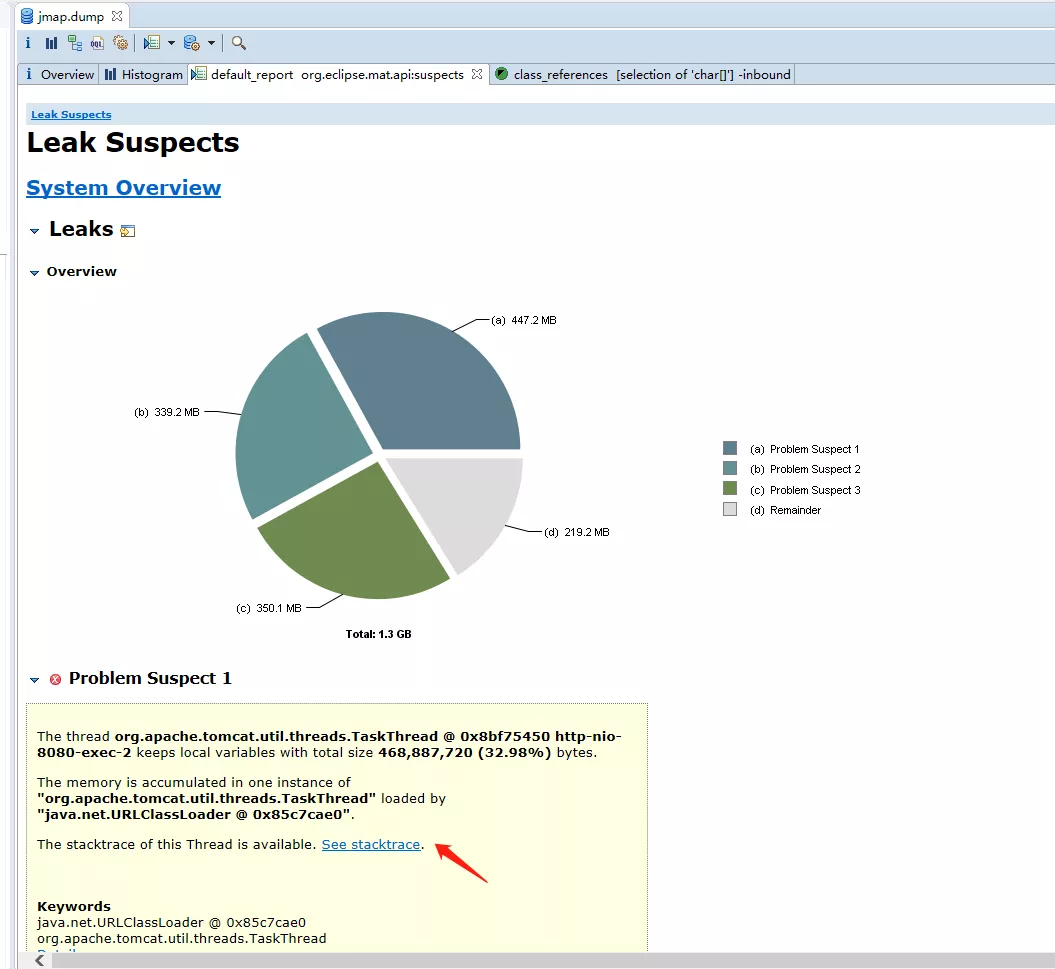This screenshot has width=1055, height=969.
Task: Close the default_report suspects tab
Action: click(477, 74)
